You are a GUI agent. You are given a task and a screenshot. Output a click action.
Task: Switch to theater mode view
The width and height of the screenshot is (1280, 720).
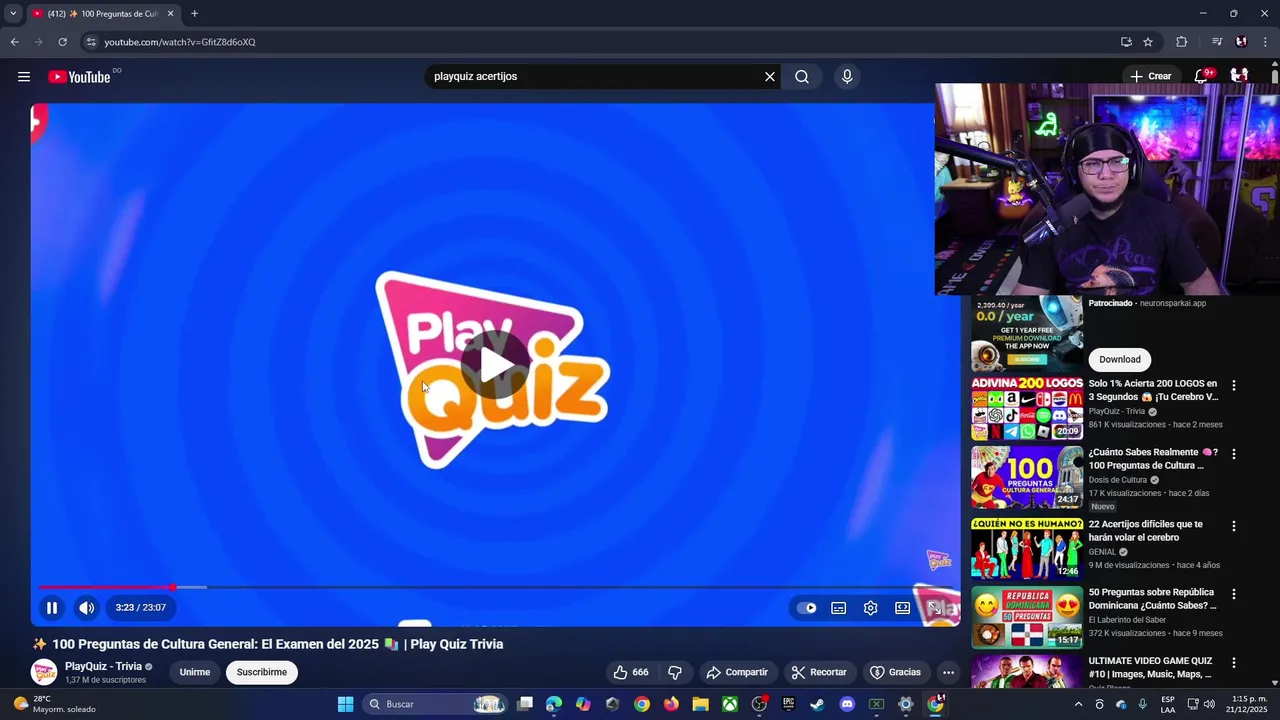(x=902, y=608)
